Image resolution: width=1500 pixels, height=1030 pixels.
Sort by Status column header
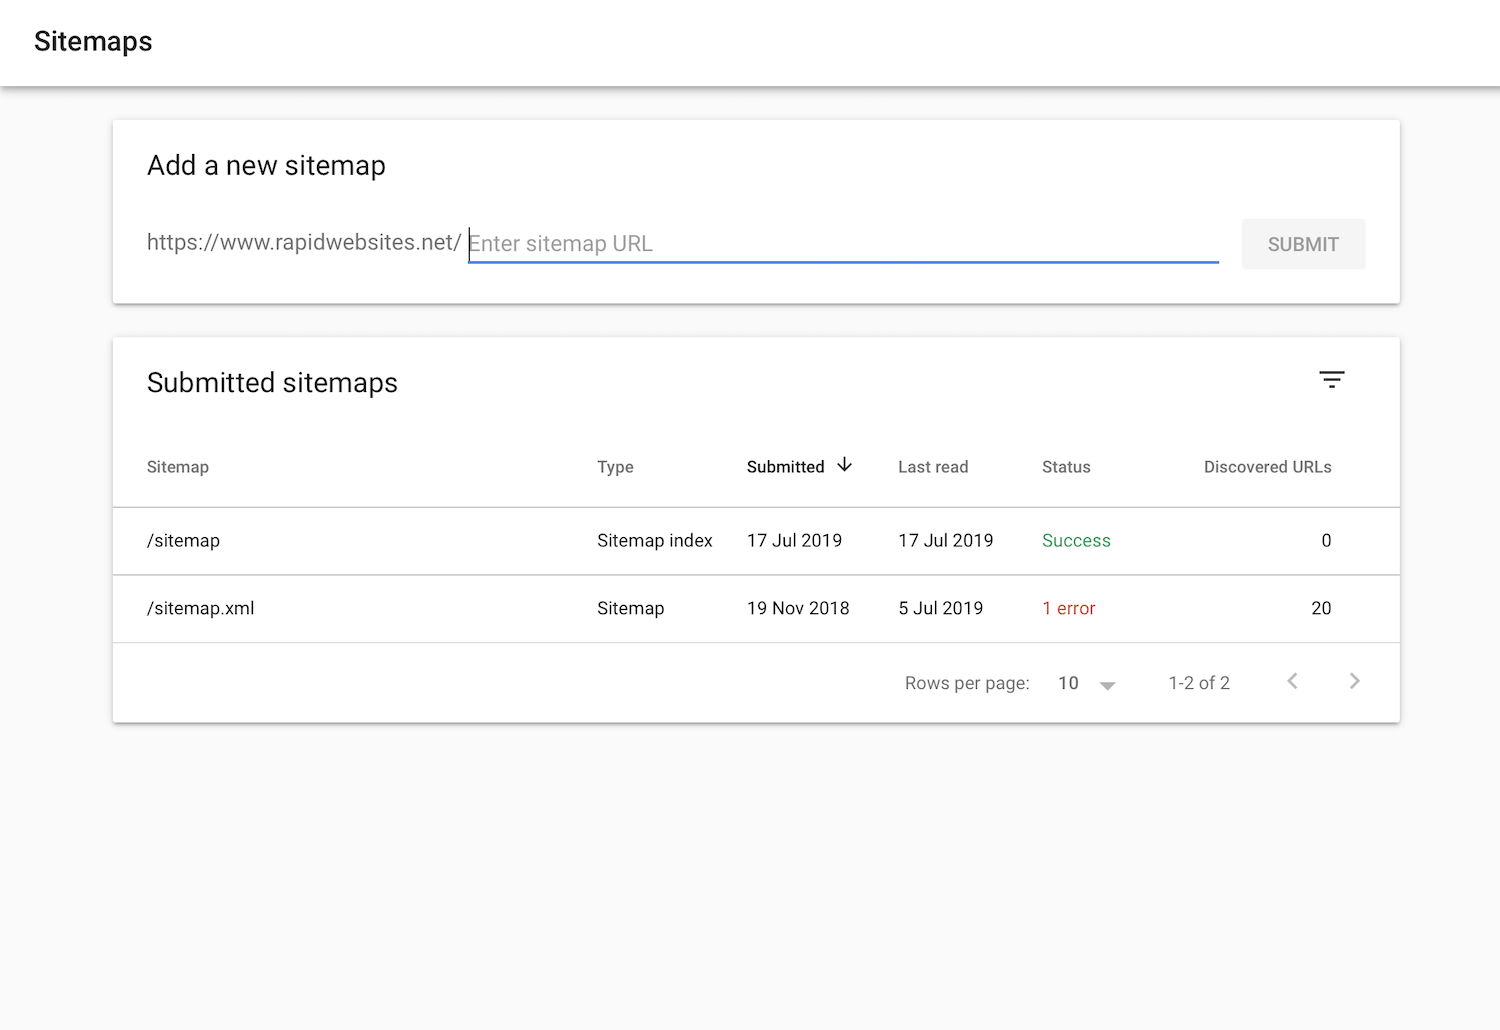point(1066,467)
